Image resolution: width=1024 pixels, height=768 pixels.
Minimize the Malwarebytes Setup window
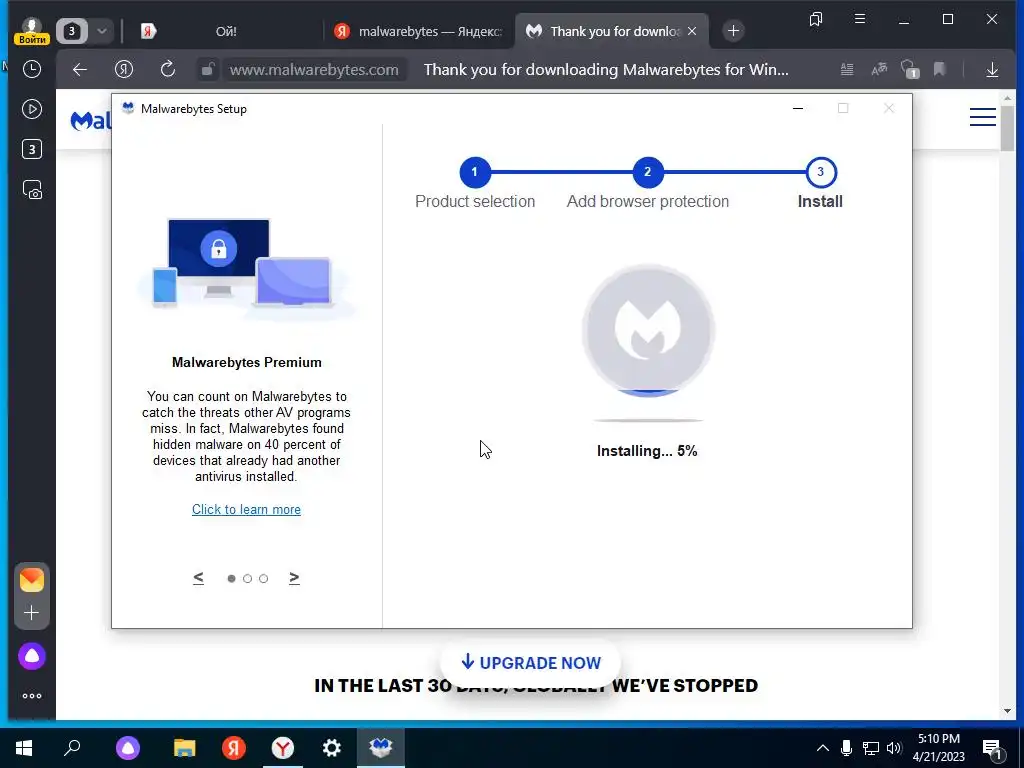click(x=797, y=108)
